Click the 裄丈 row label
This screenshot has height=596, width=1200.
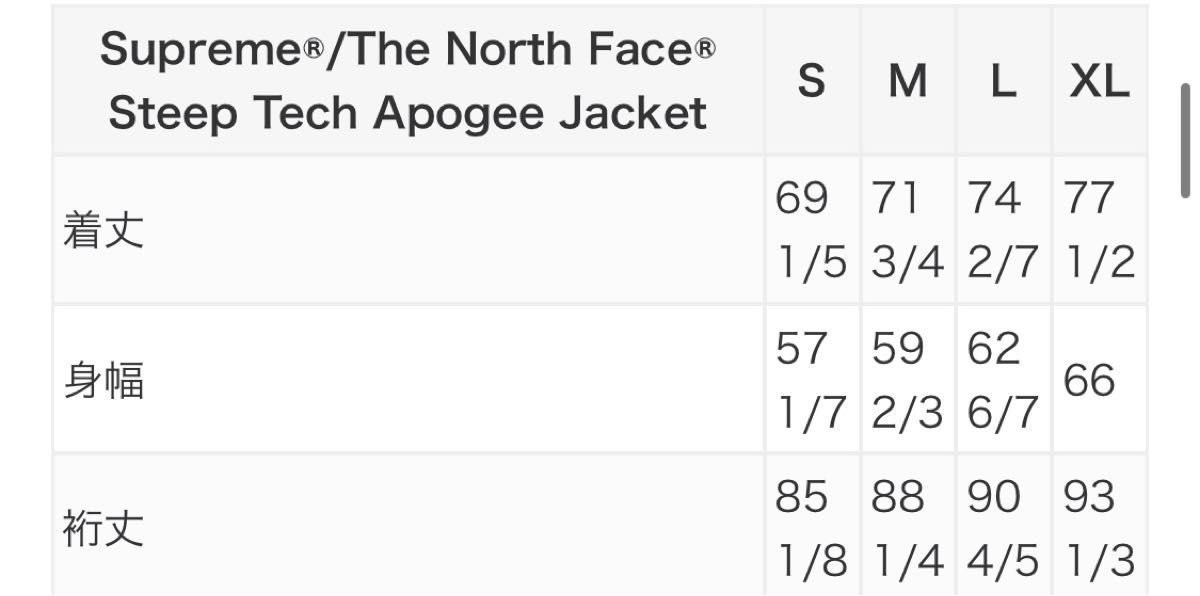click(x=104, y=529)
